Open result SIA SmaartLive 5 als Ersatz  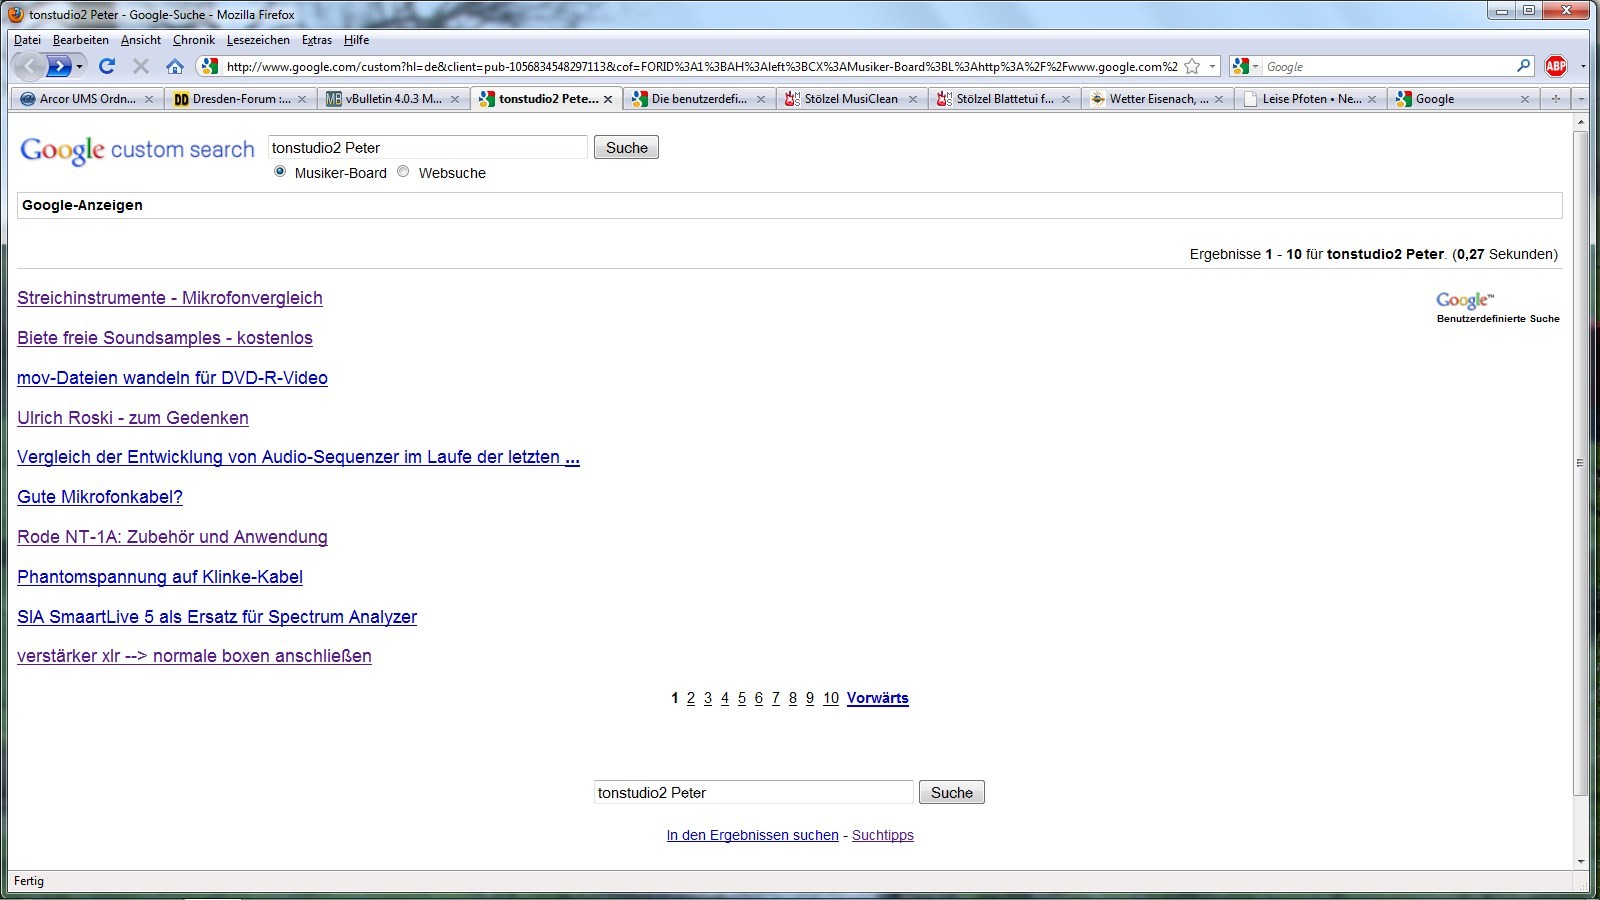pos(217,617)
